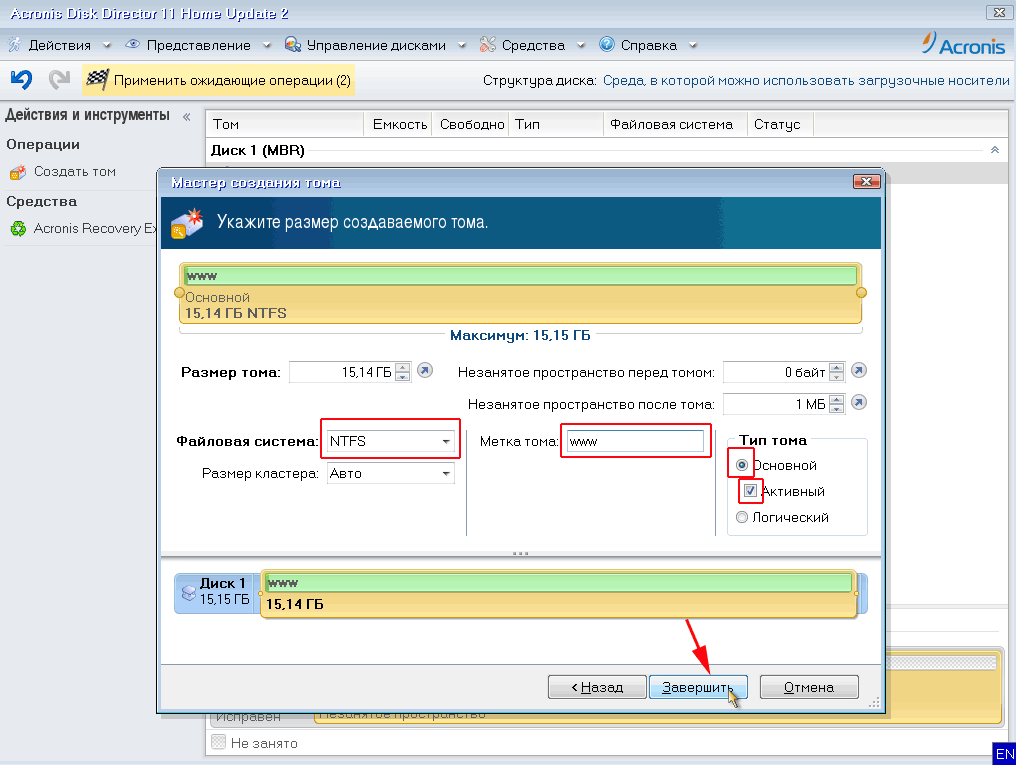Click the volume size bar's right handle
The height and width of the screenshot is (765, 1016).
click(x=861, y=293)
